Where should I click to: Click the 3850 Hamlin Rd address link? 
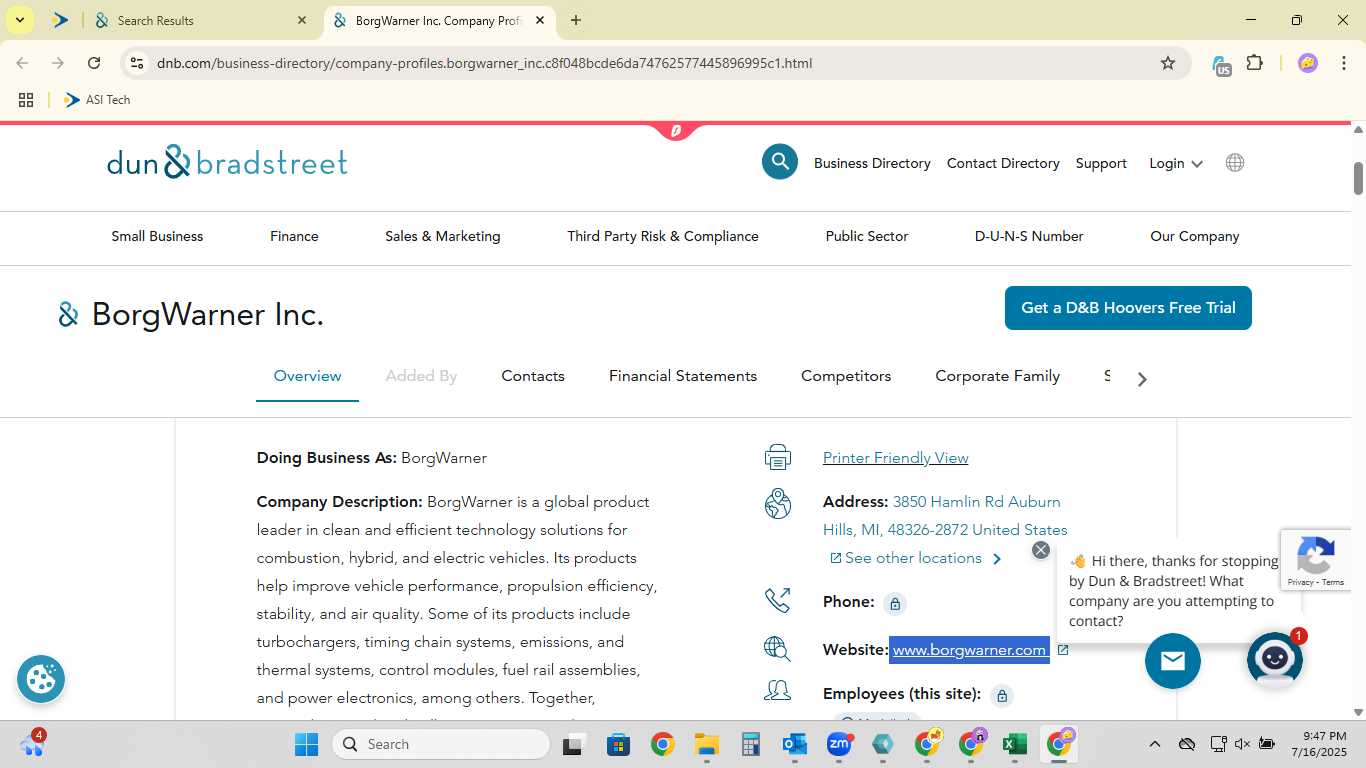click(x=945, y=516)
